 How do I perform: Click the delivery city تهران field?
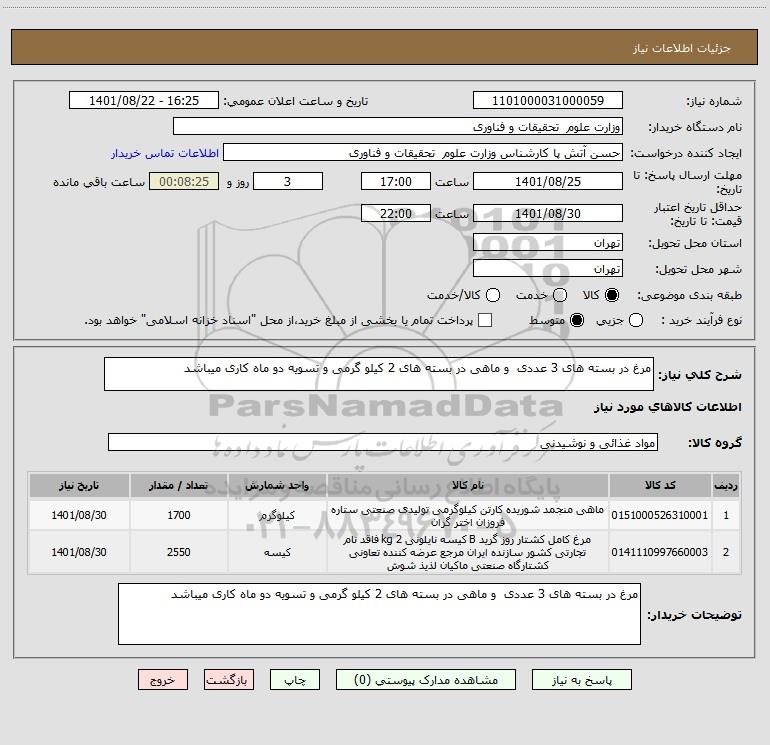coord(548,269)
